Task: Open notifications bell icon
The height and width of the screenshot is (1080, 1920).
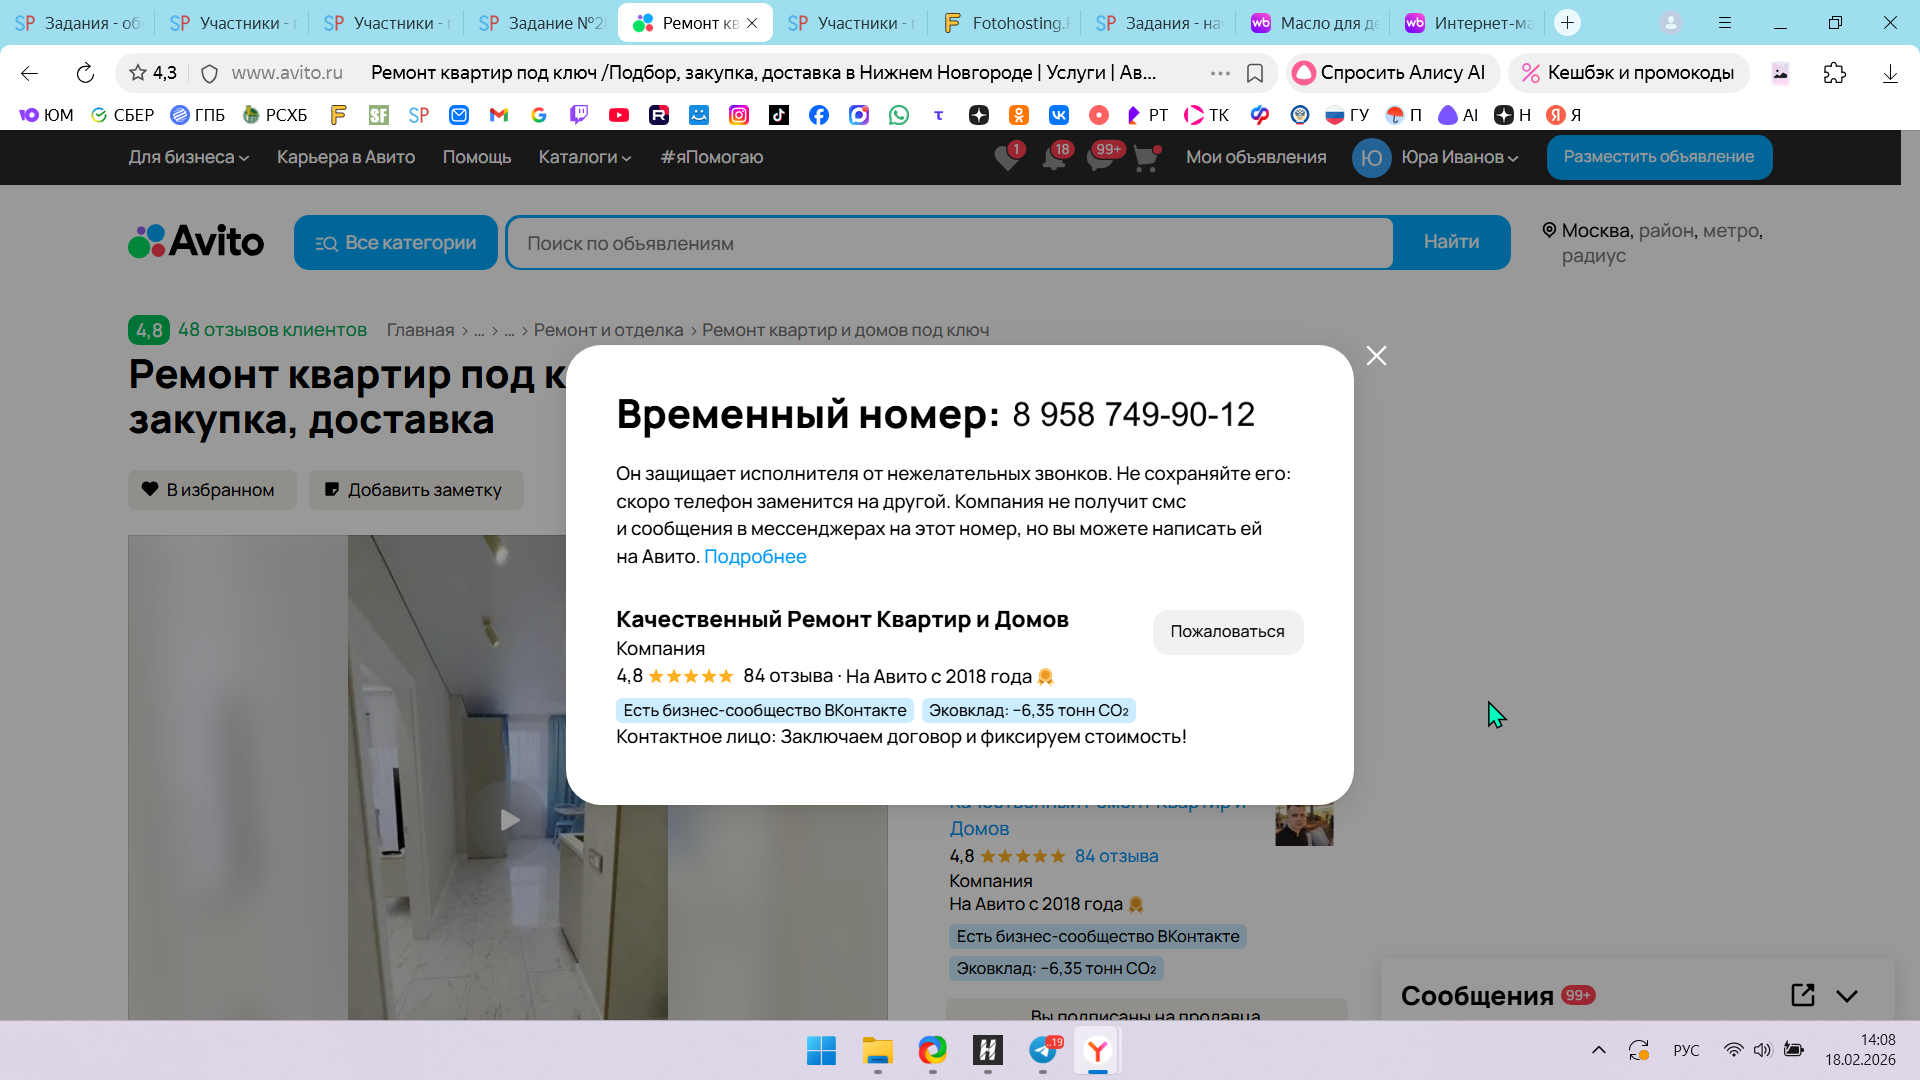Action: (x=1053, y=158)
